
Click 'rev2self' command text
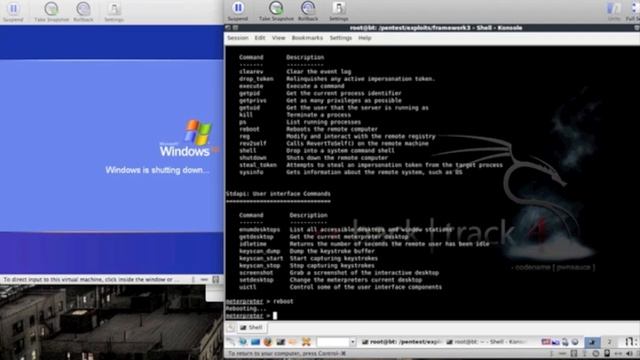[x=253, y=144]
